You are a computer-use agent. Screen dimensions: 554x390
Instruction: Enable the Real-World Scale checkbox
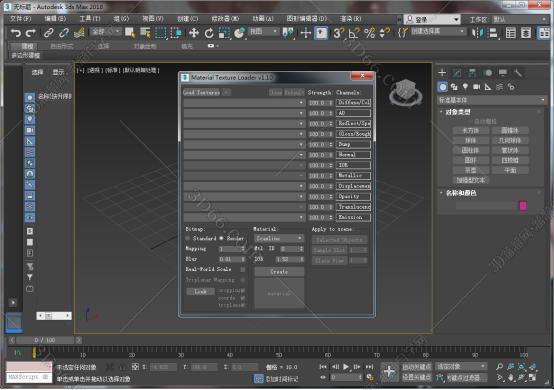click(243, 269)
